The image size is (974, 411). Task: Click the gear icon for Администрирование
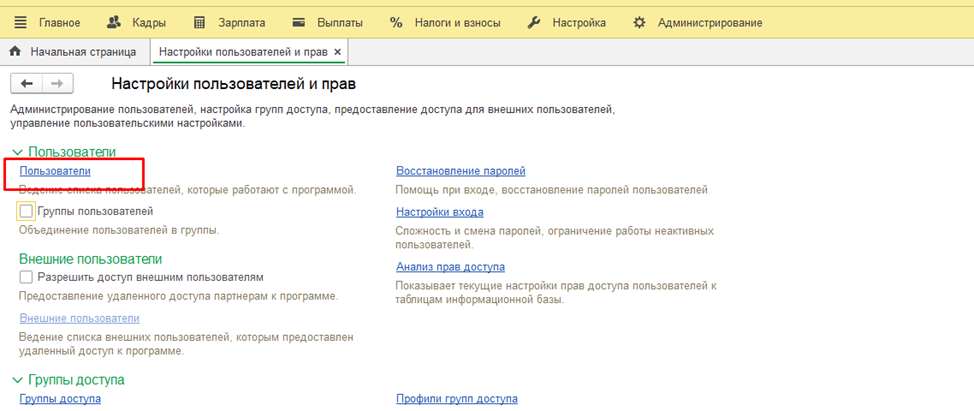pos(640,22)
